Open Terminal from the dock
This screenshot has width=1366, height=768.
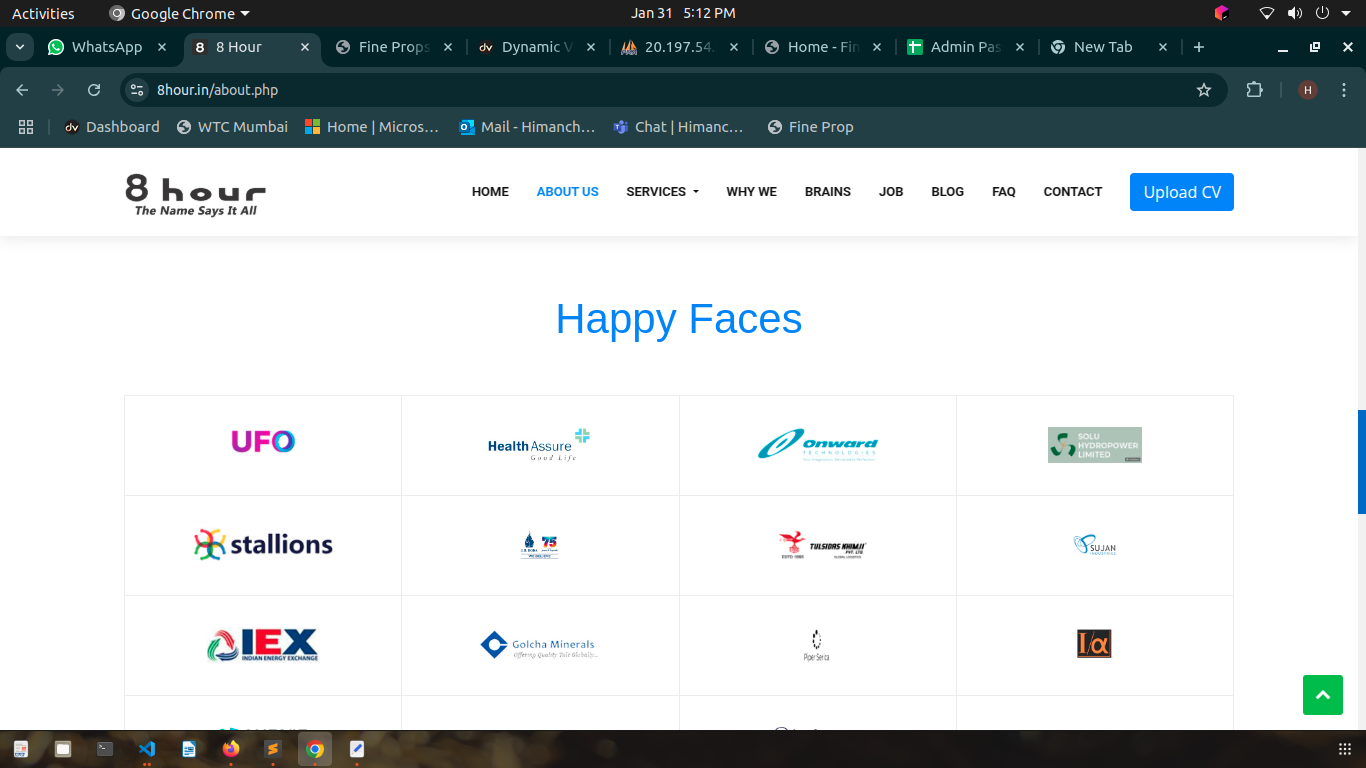pos(105,749)
